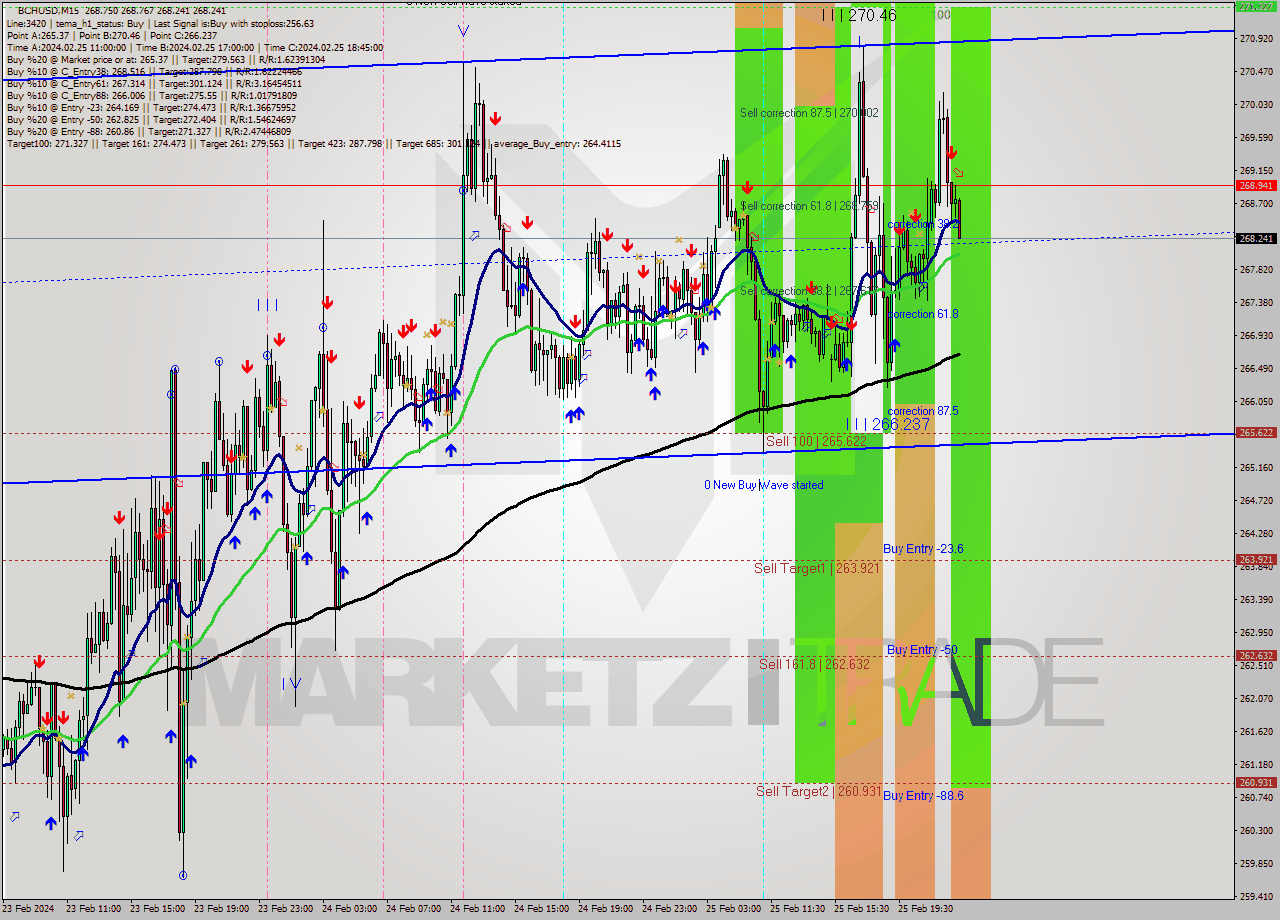This screenshot has width=1280, height=920.
Task: Click the '24 Feb 11:00' time axis label
Action: tap(477, 909)
